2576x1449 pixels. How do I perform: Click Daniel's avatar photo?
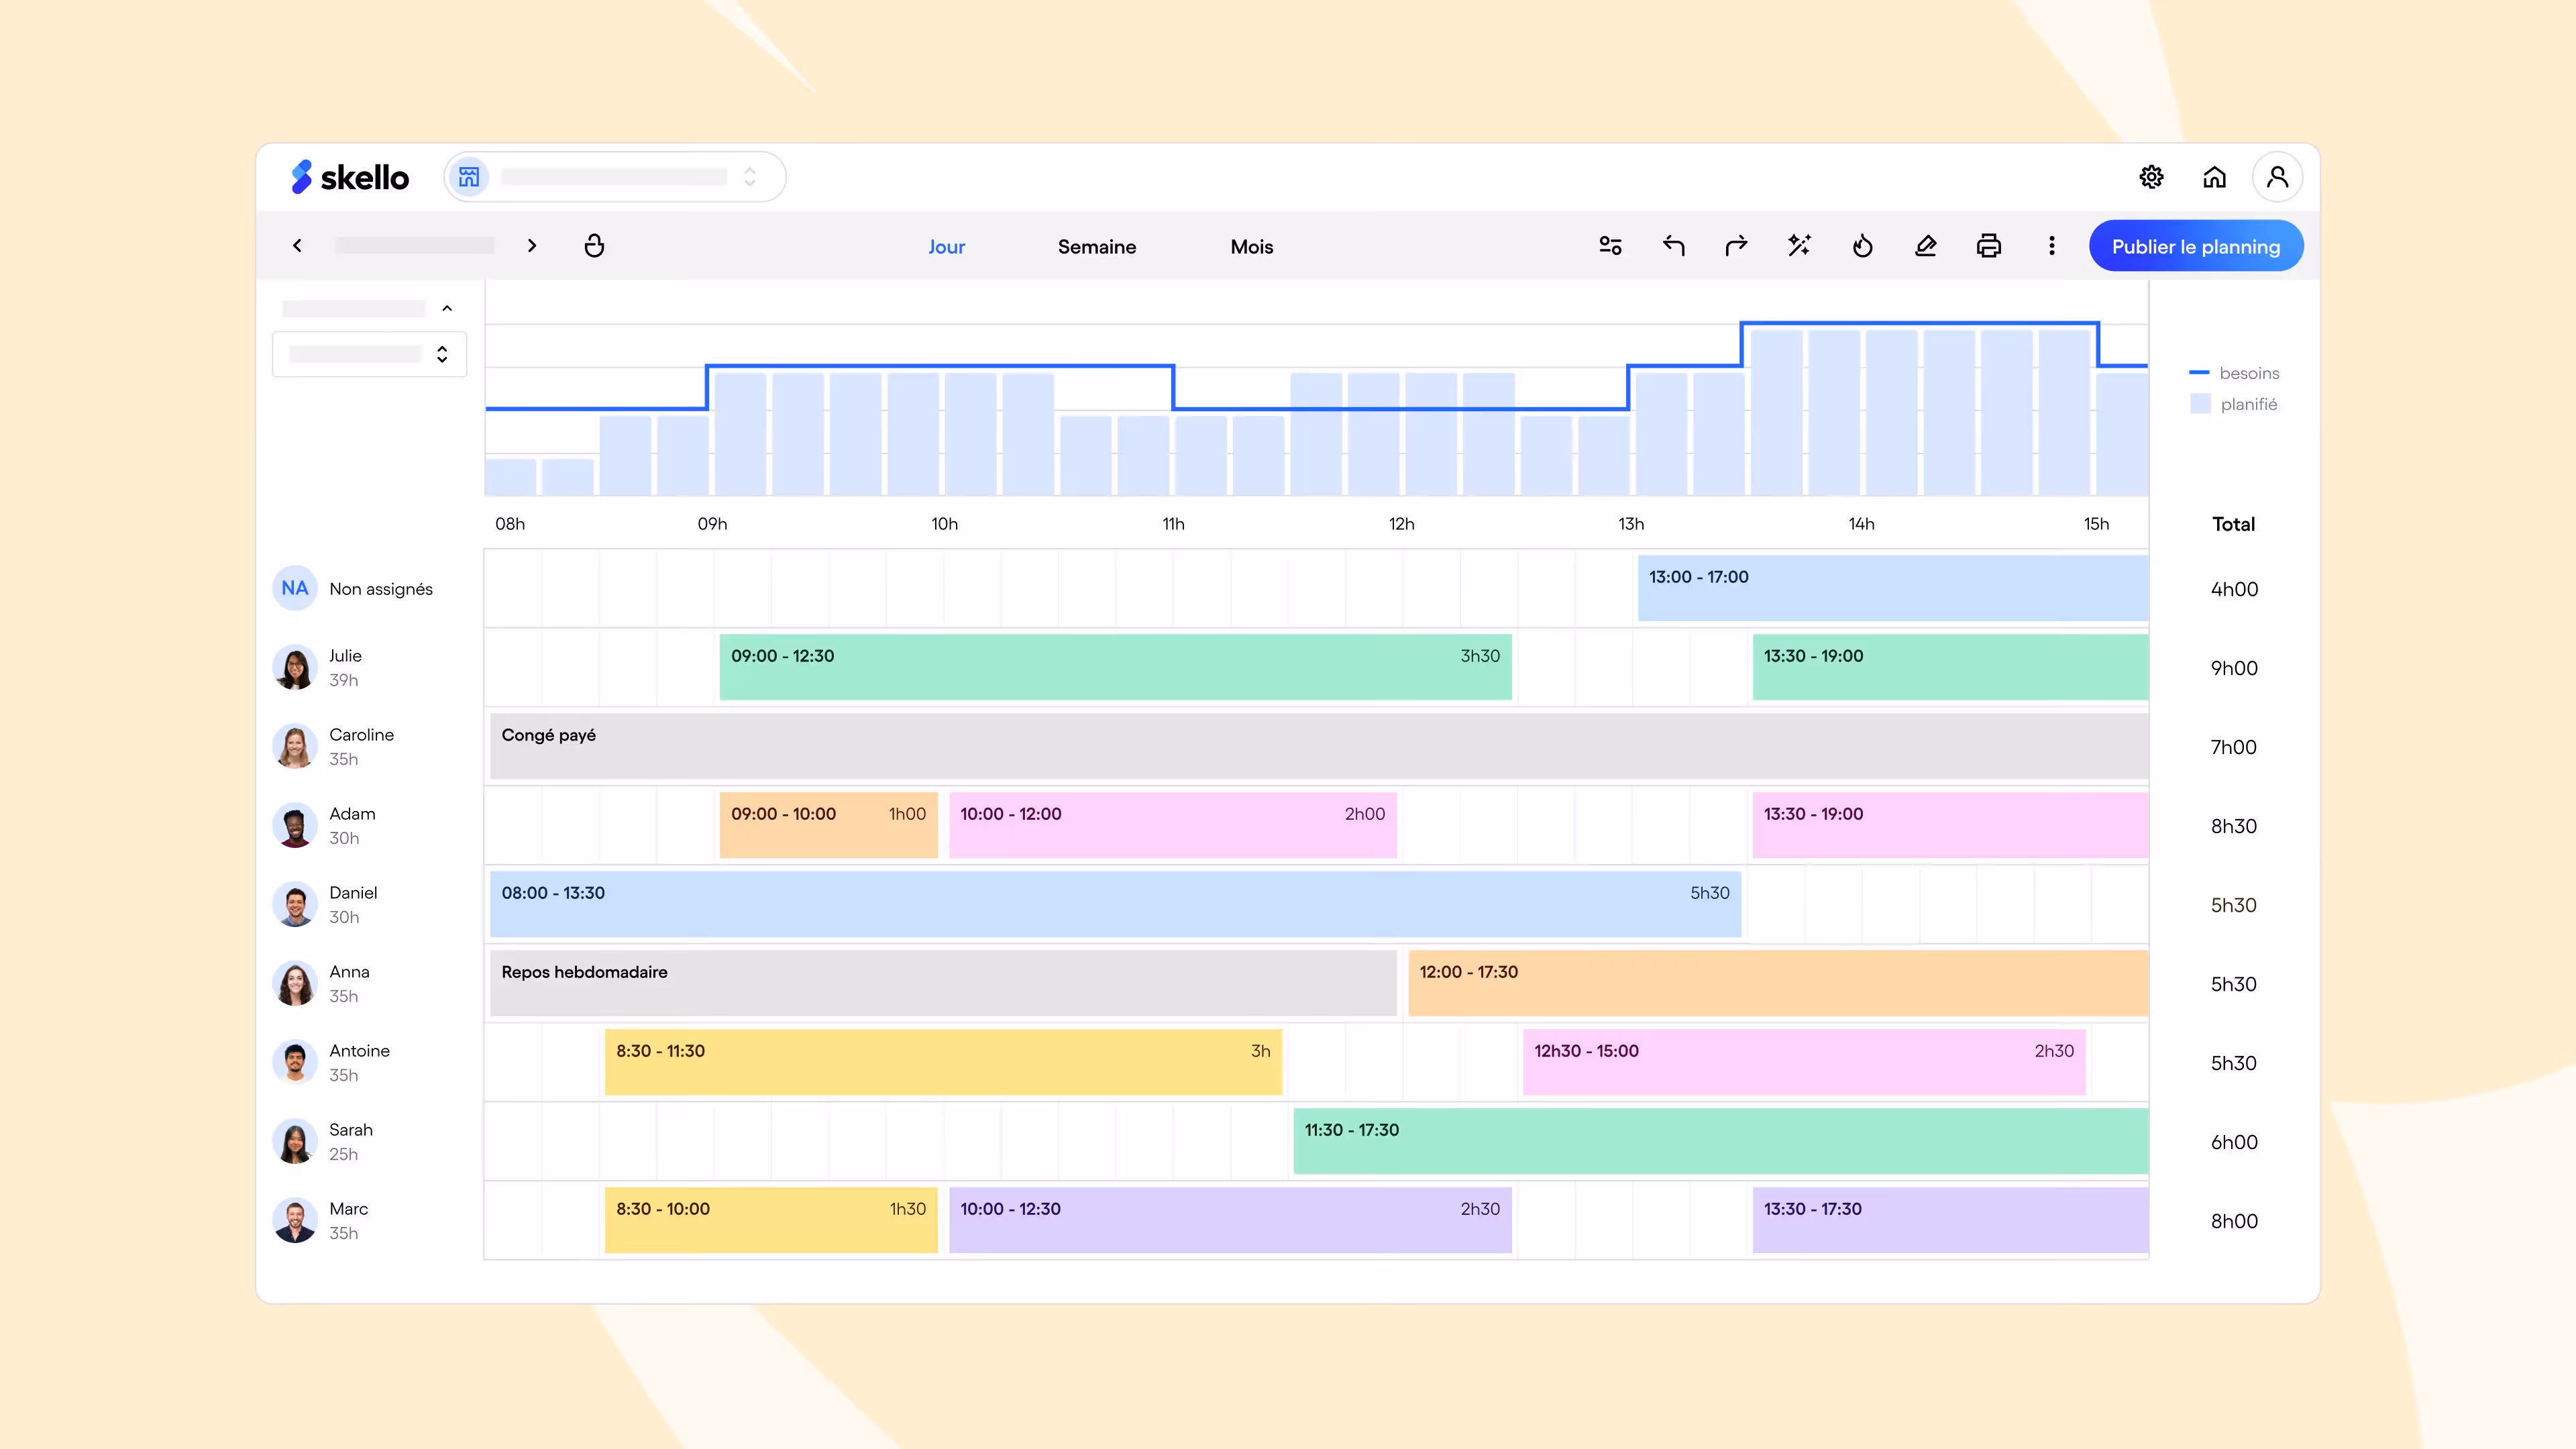pos(295,904)
